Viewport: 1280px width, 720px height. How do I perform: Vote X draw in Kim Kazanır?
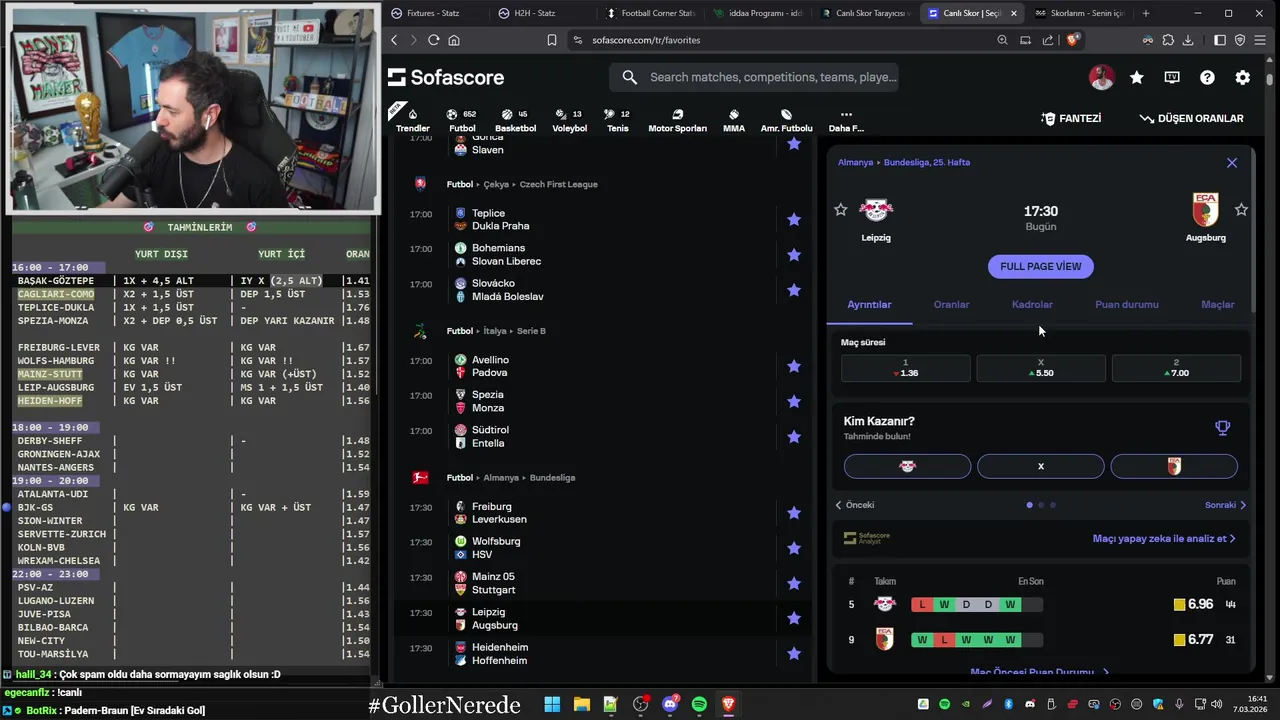(x=1041, y=466)
